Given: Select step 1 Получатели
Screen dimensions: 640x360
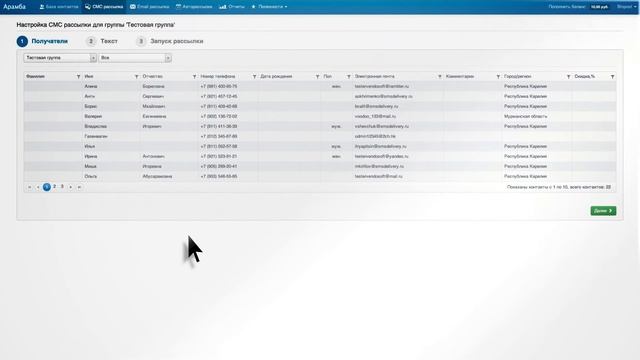Looking at the screenshot, I should pyautogui.click(x=42, y=41).
